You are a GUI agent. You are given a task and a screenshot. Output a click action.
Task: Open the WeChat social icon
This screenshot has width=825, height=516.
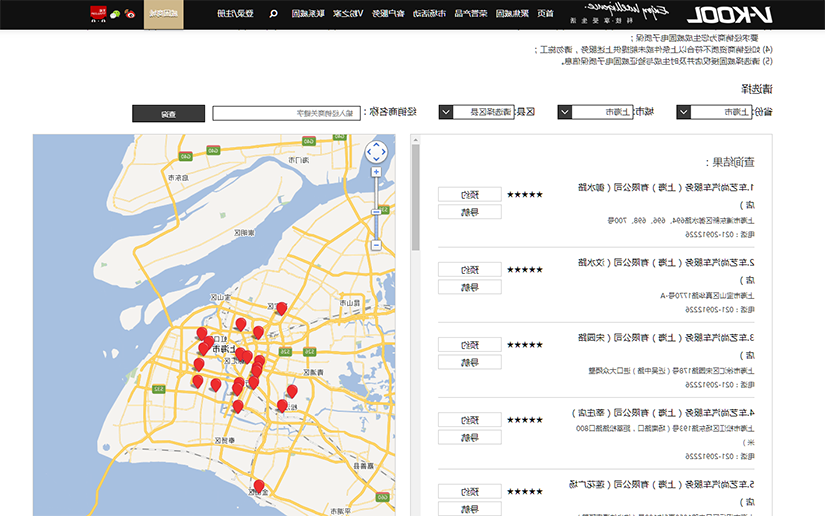point(115,14)
